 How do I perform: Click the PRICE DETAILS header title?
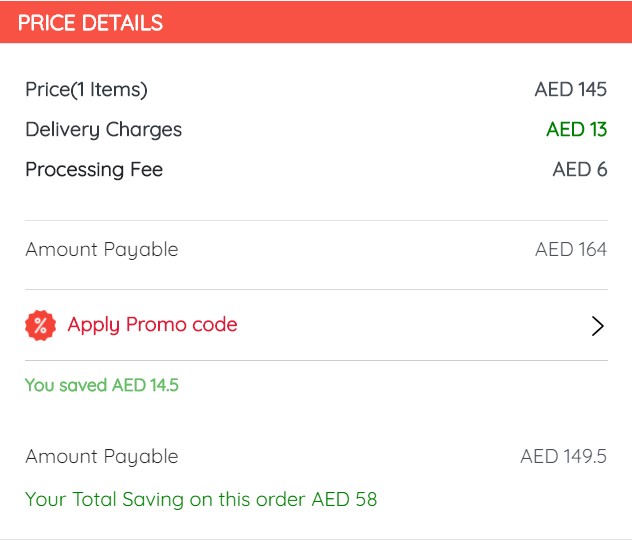(x=90, y=23)
